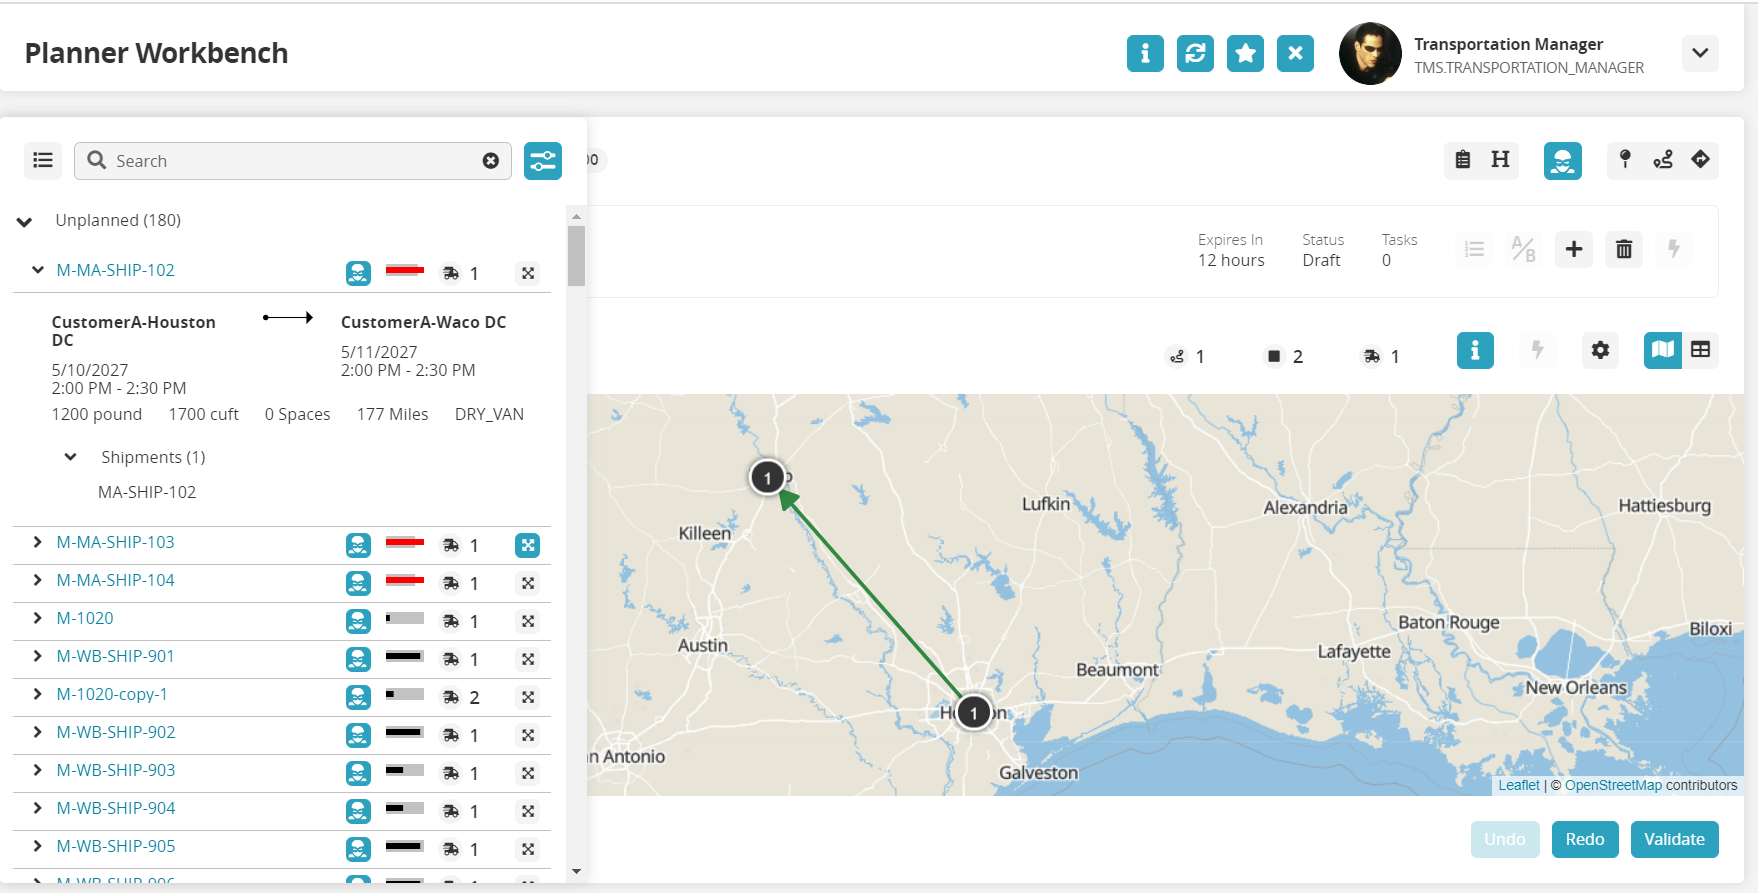This screenshot has height=893, width=1758.
Task: Click the trash delete icon
Action: click(1624, 249)
